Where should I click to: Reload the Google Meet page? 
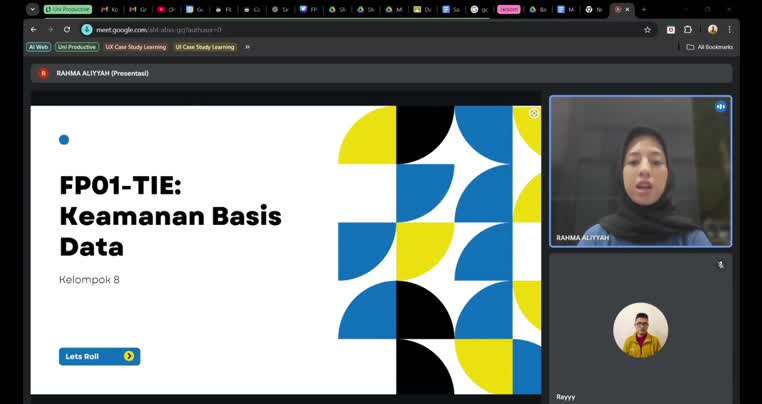[67, 30]
